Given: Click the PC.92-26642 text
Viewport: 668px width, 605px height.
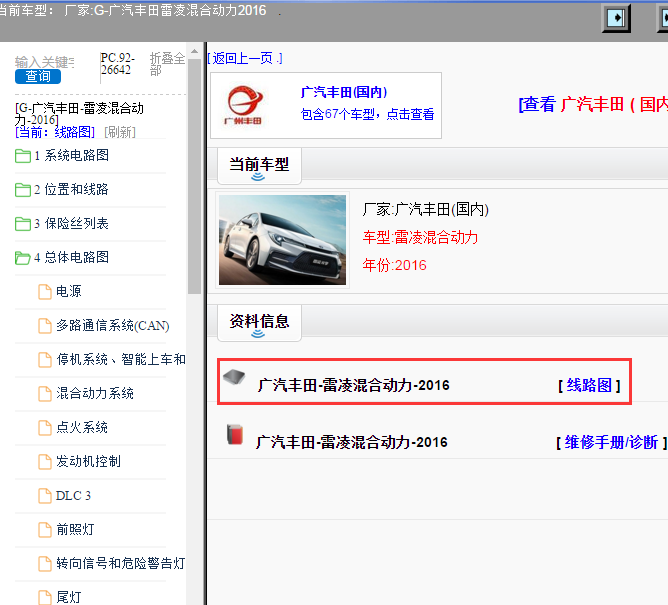Looking at the screenshot, I should [x=118, y=63].
